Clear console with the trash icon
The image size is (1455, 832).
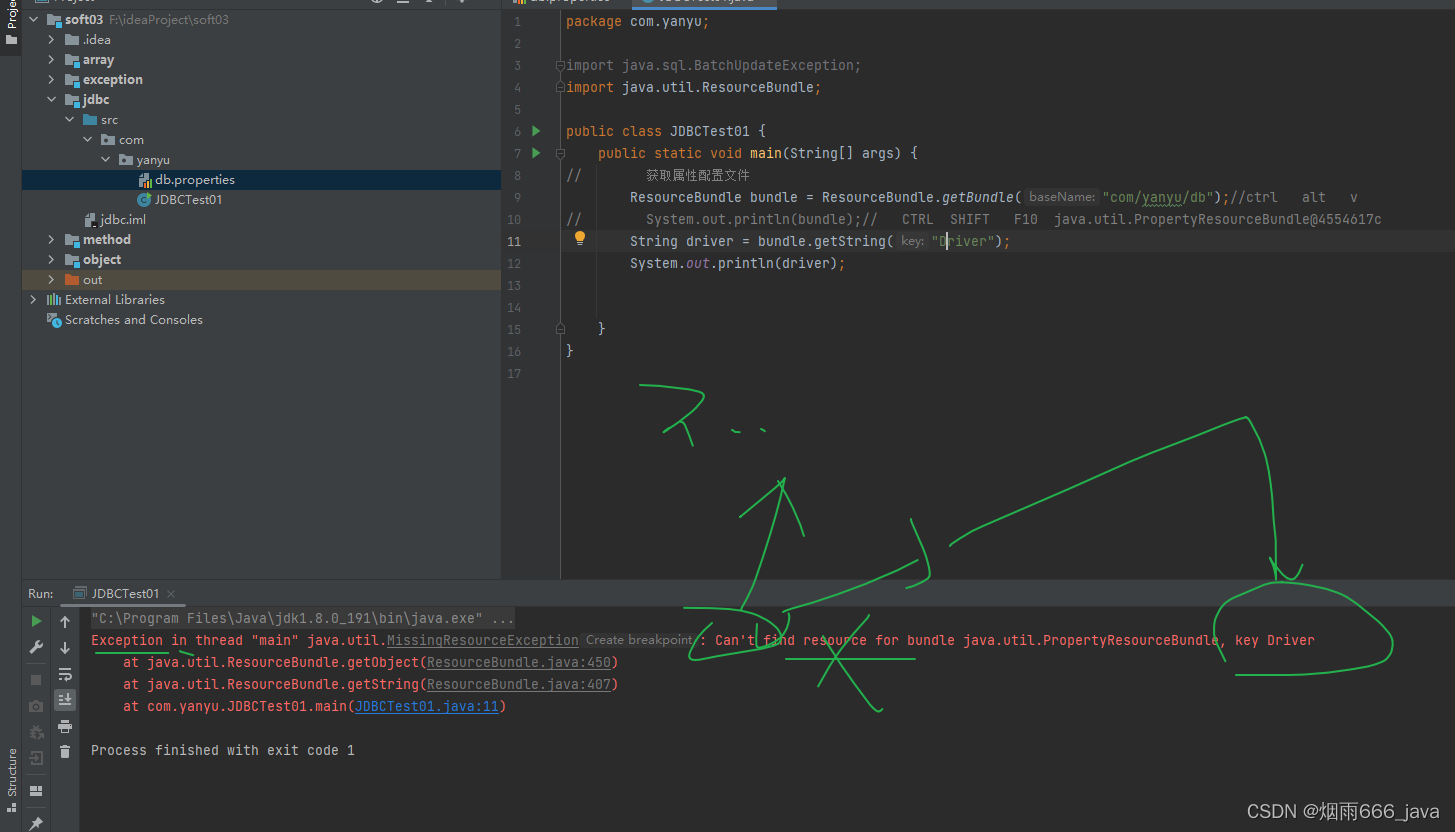tap(65, 751)
